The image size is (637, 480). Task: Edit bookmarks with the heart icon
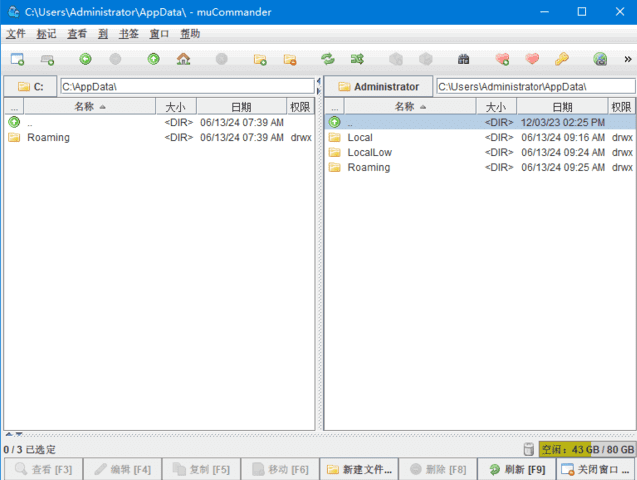(x=532, y=59)
